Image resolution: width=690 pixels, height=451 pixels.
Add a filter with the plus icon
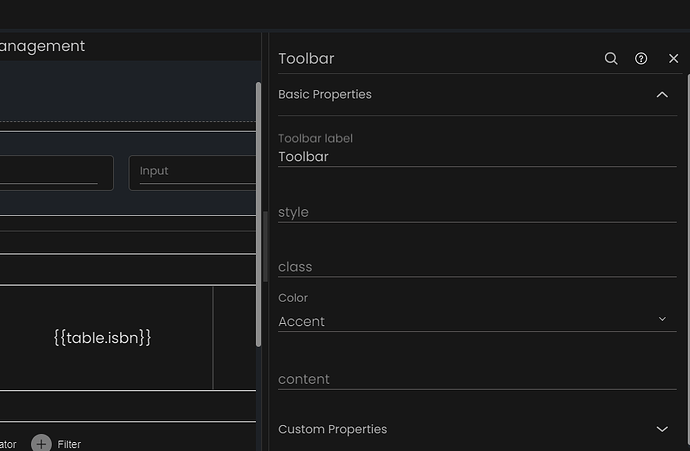pos(41,444)
